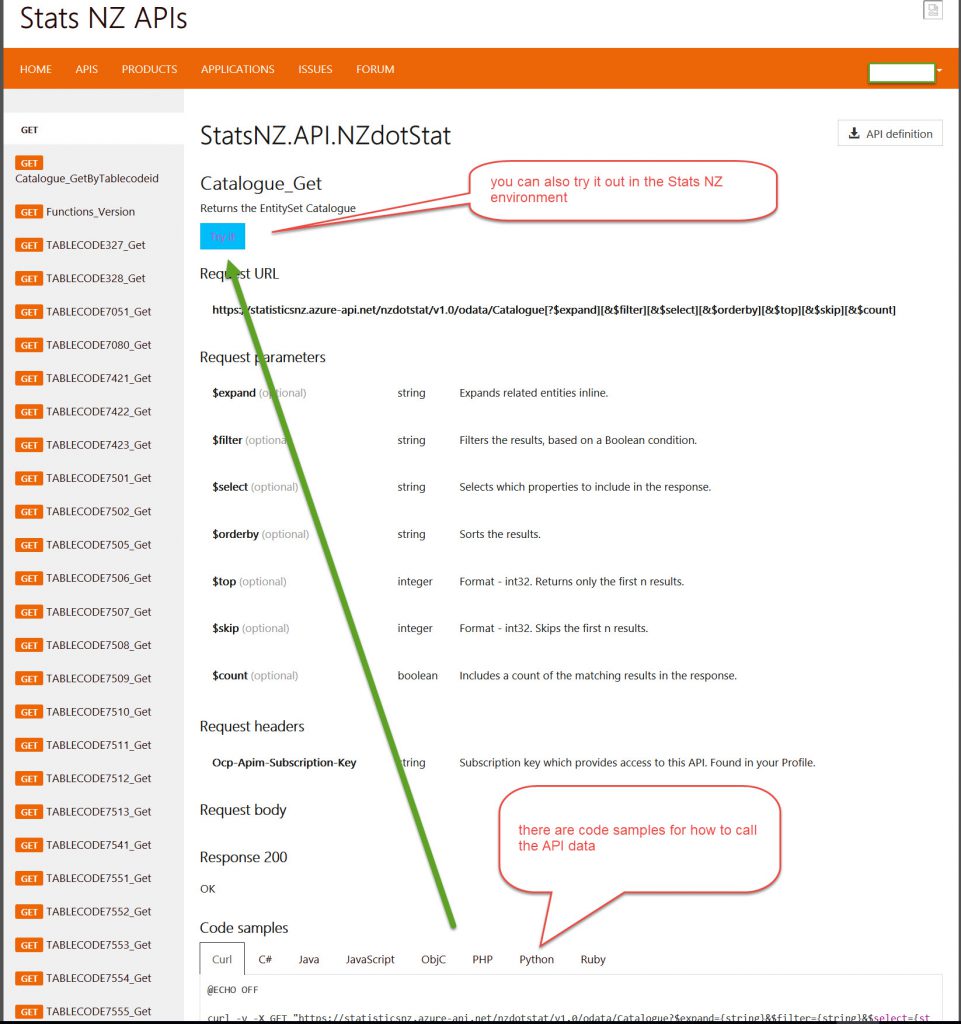Show the JavaScript code sample tab
This screenshot has height=1024, width=961.
pyautogui.click(x=370, y=959)
